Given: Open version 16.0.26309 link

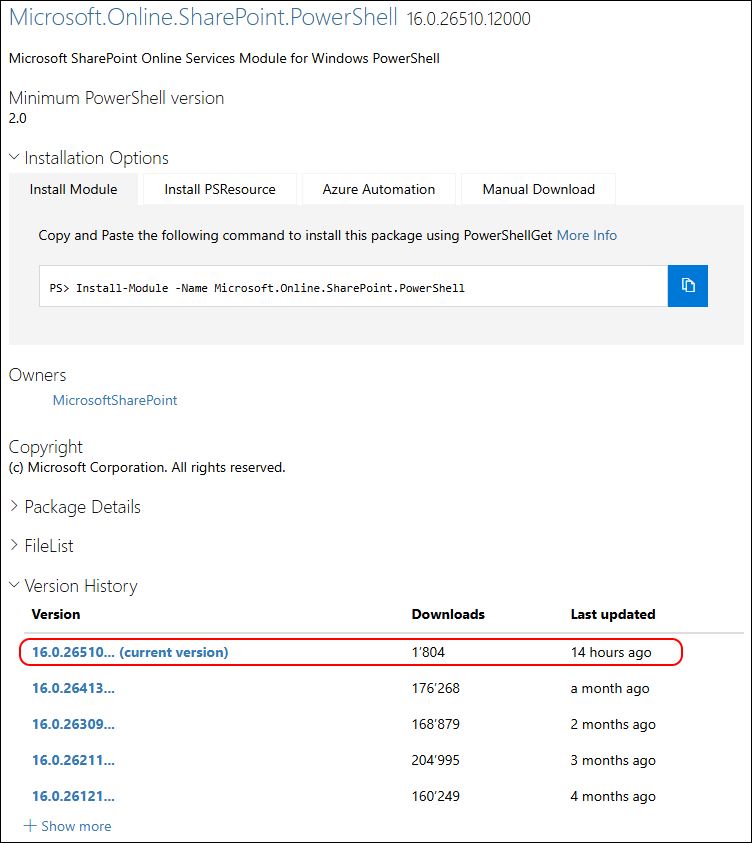Looking at the screenshot, I should pos(73,724).
